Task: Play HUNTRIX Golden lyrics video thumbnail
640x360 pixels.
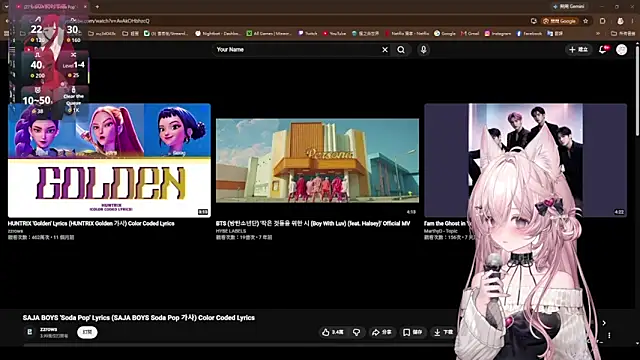Action: point(109,160)
